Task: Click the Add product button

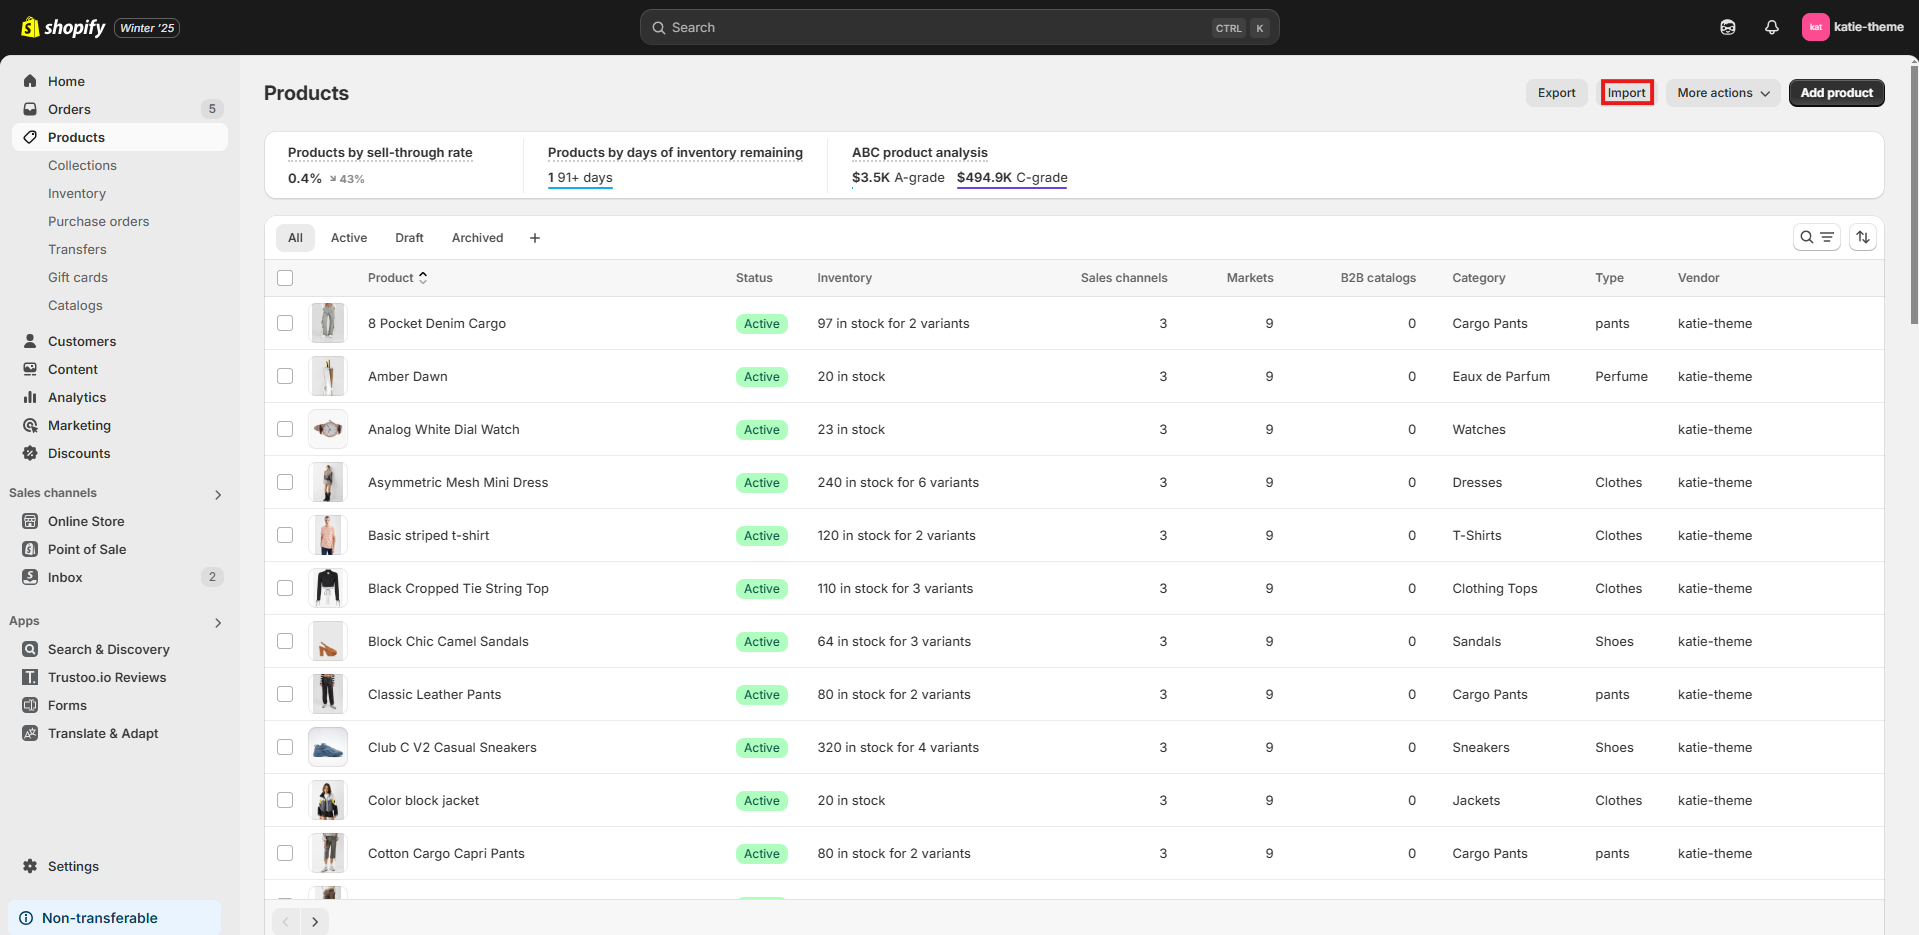Action: [1836, 93]
